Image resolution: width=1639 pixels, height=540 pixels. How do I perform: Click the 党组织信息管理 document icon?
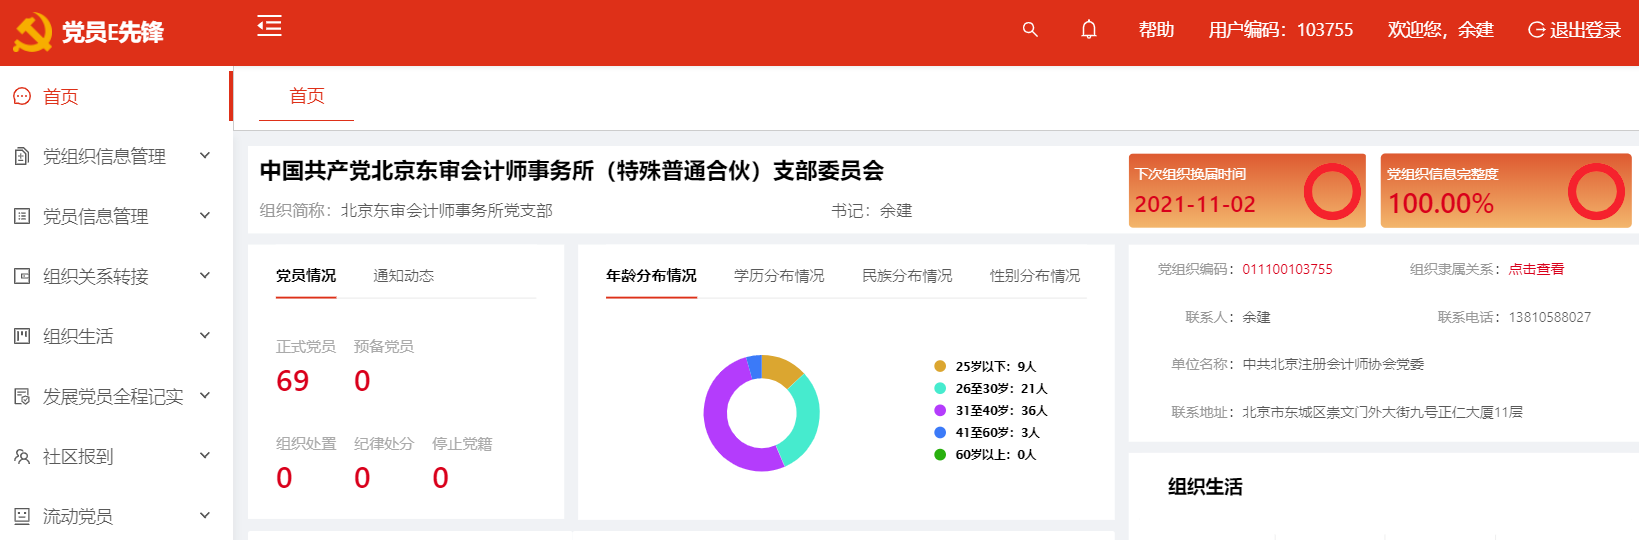[22, 156]
